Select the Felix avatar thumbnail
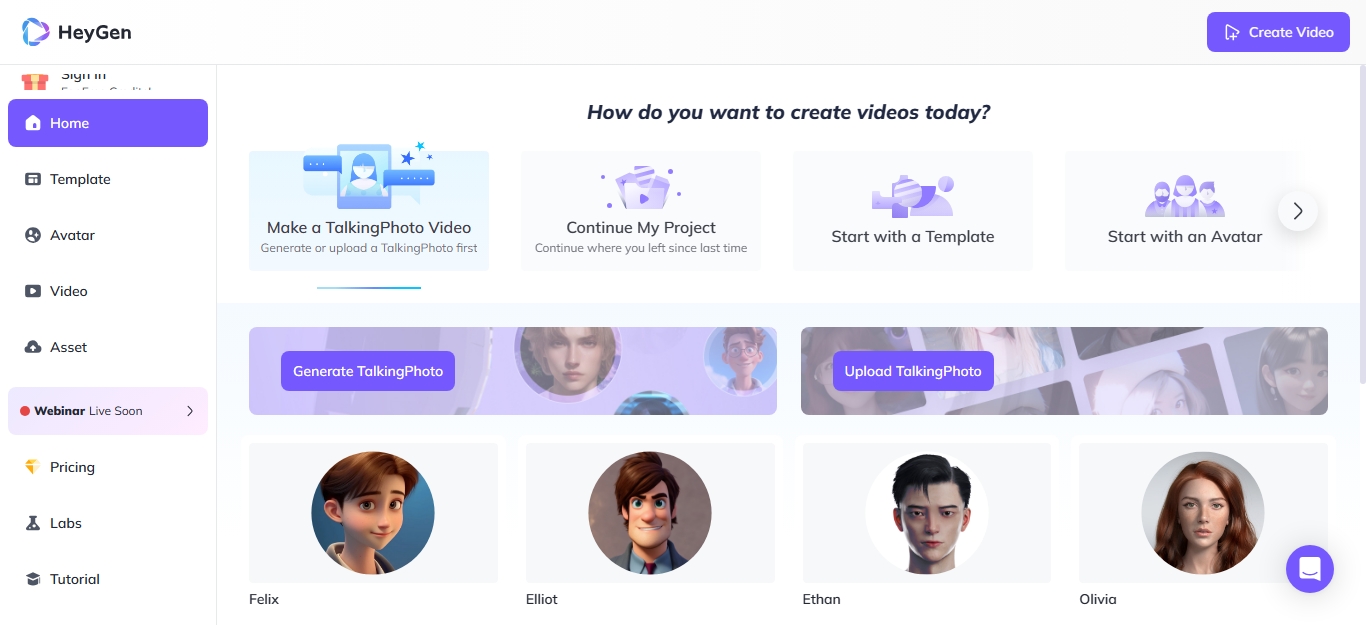Screen dimensions: 1366x625 click(373, 513)
